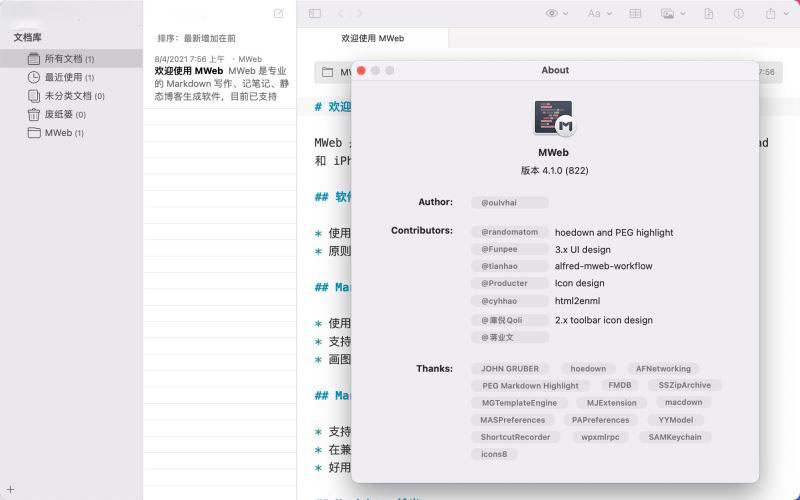Expand the share dropdown arrow
Image resolution: width=800 pixels, height=500 pixels.
(786, 14)
